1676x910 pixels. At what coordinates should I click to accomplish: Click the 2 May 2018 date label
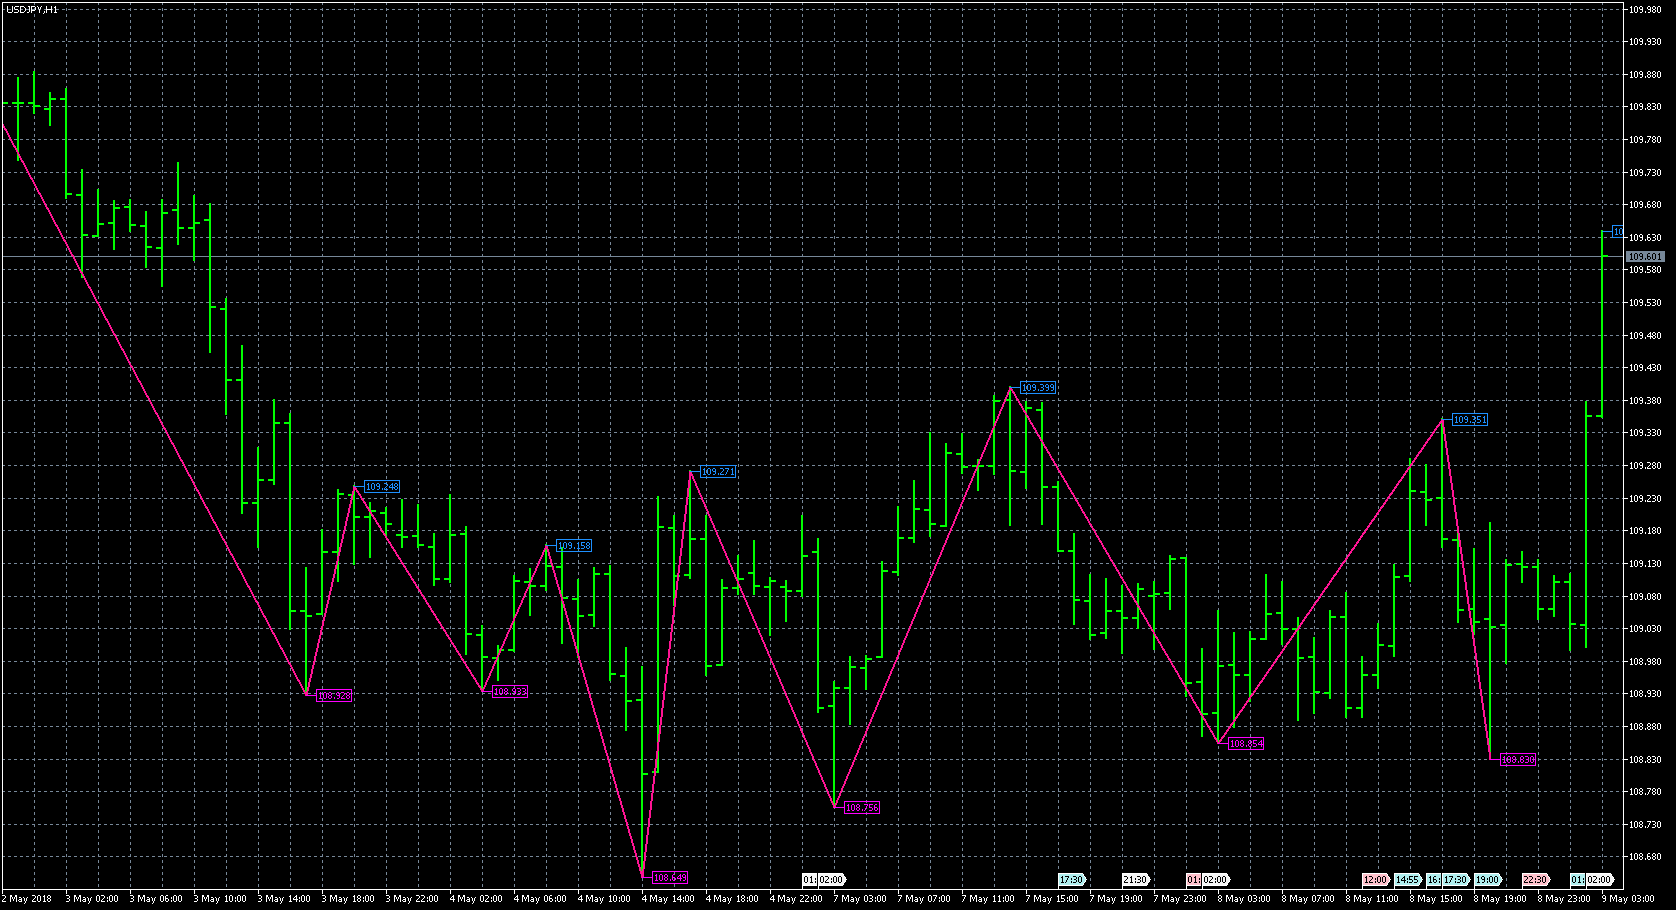pos(29,899)
